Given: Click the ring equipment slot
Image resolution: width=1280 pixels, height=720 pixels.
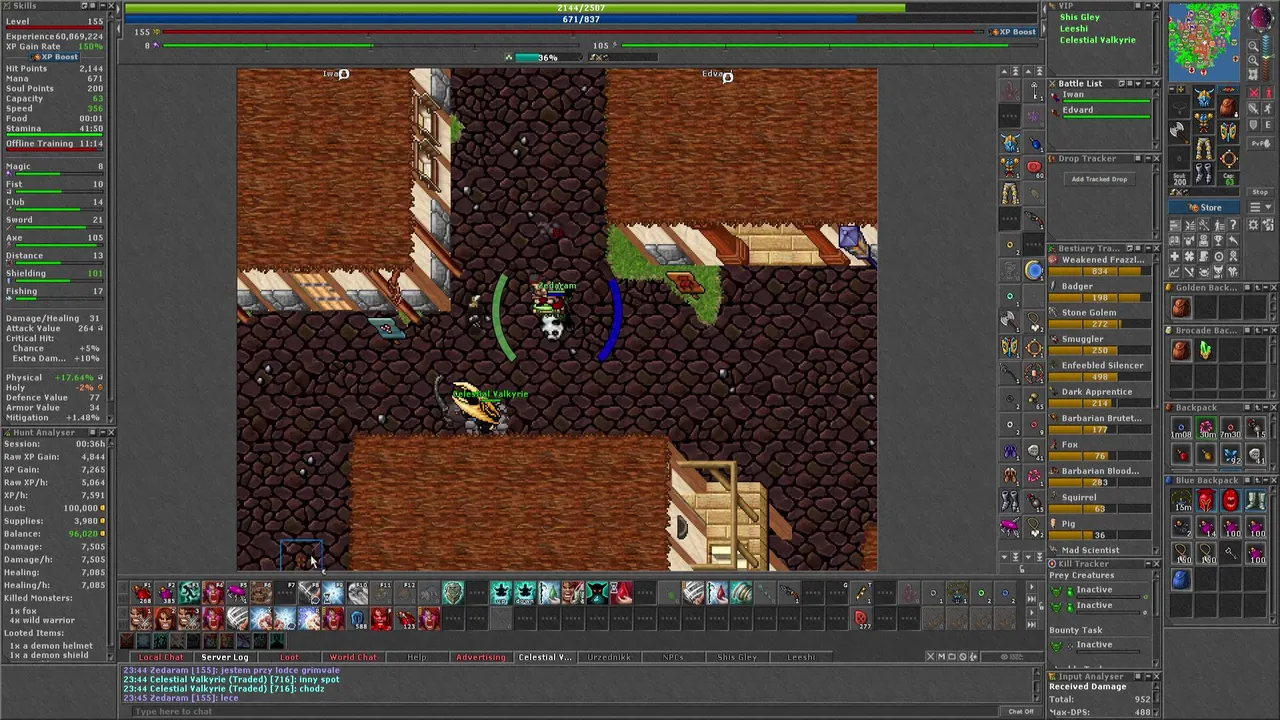Looking at the screenshot, I should [x=1178, y=158].
